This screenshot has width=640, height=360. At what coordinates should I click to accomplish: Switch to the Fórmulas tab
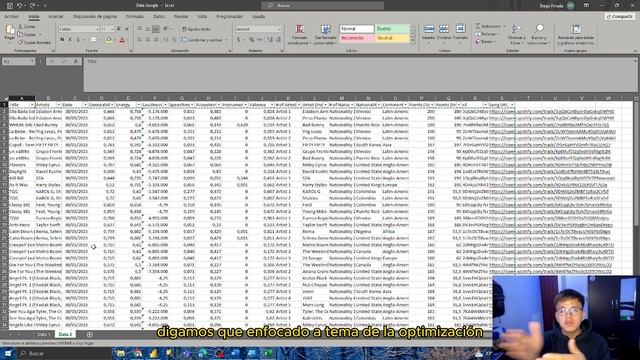(x=135, y=17)
